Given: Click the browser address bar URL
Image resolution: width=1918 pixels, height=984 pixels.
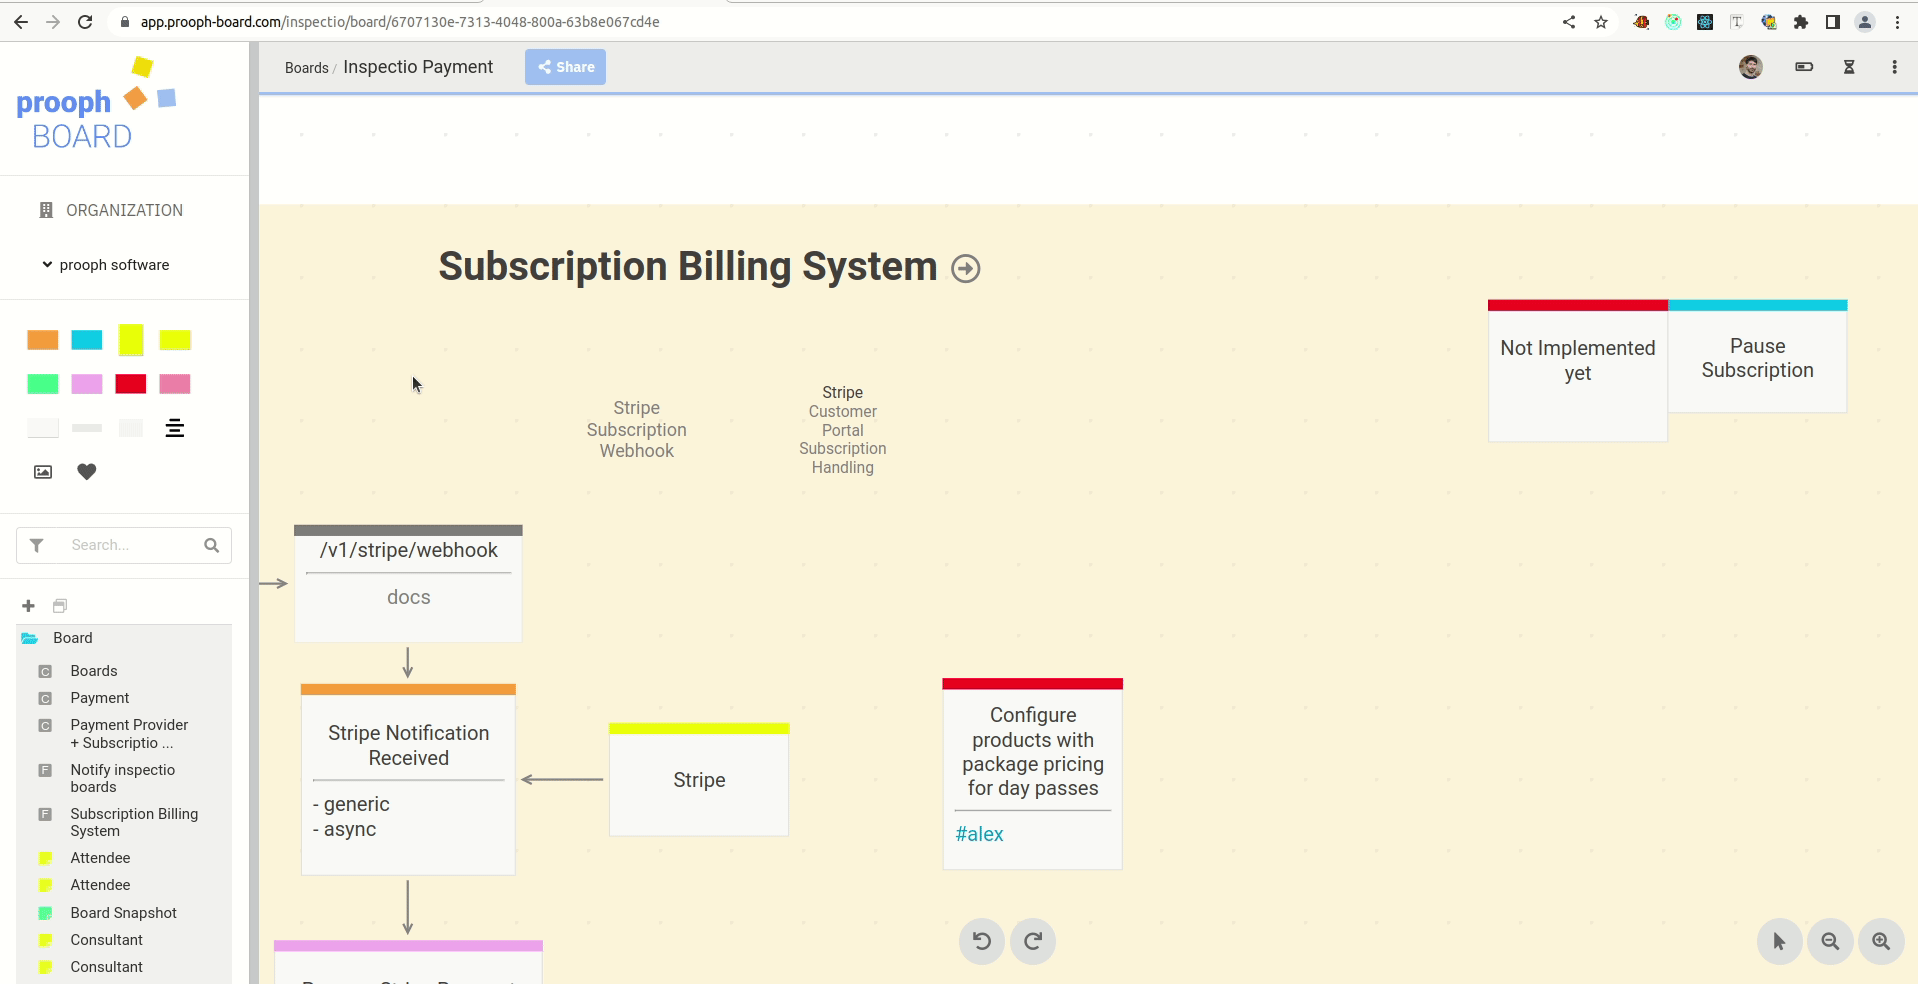Looking at the screenshot, I should [x=400, y=22].
